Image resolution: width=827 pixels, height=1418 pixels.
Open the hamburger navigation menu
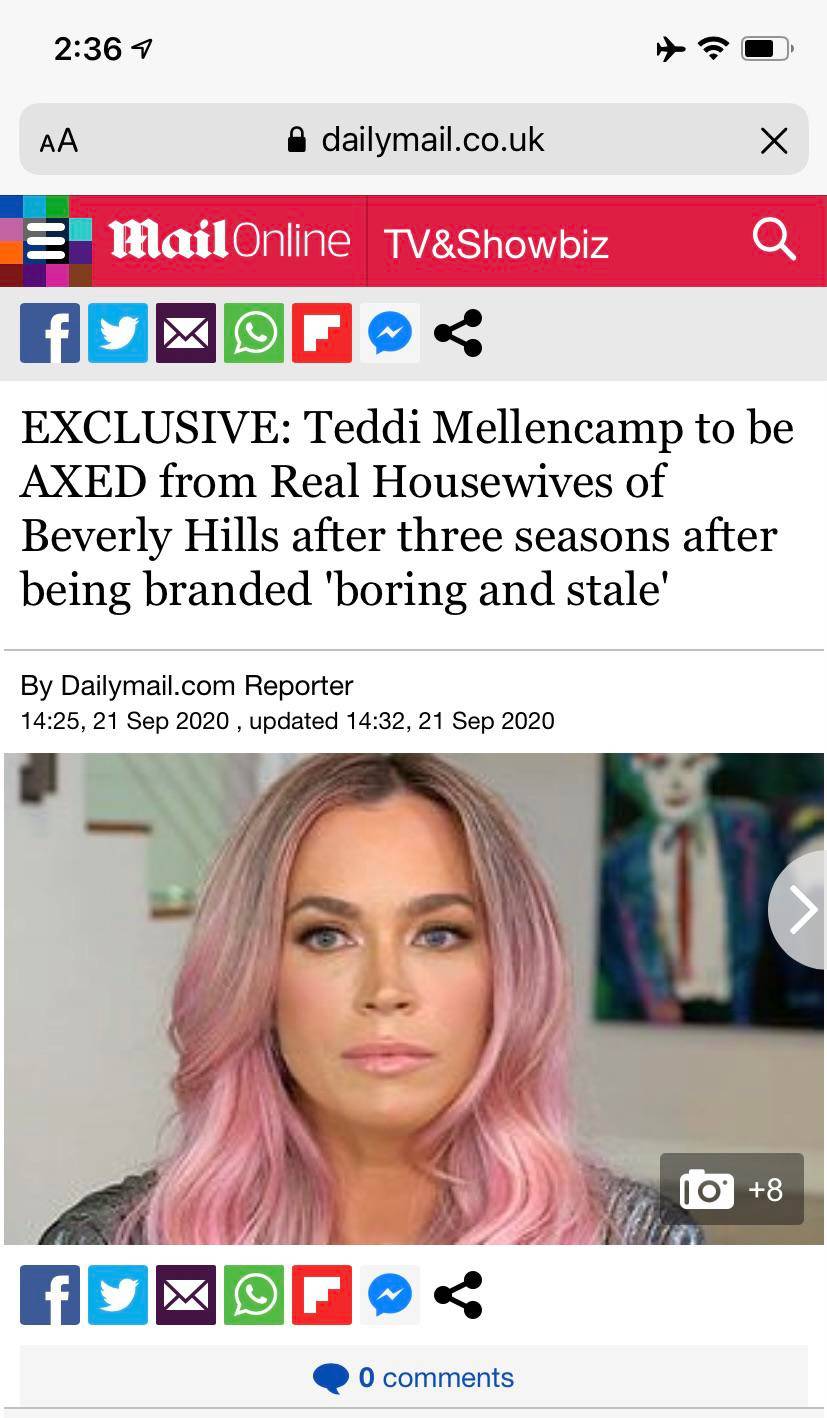tap(46, 241)
